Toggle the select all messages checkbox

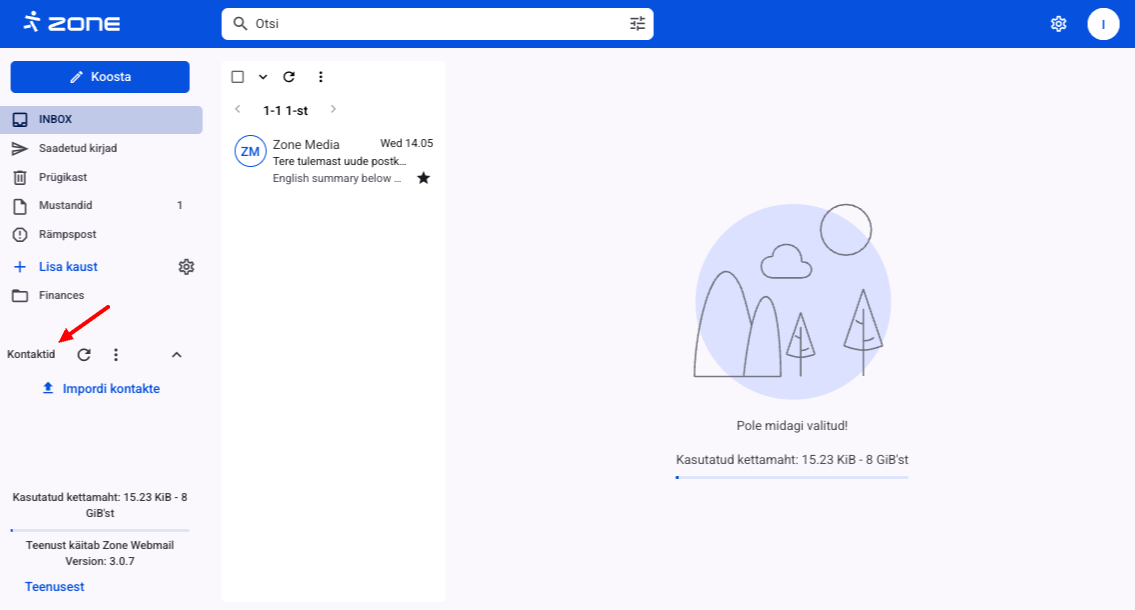click(238, 77)
